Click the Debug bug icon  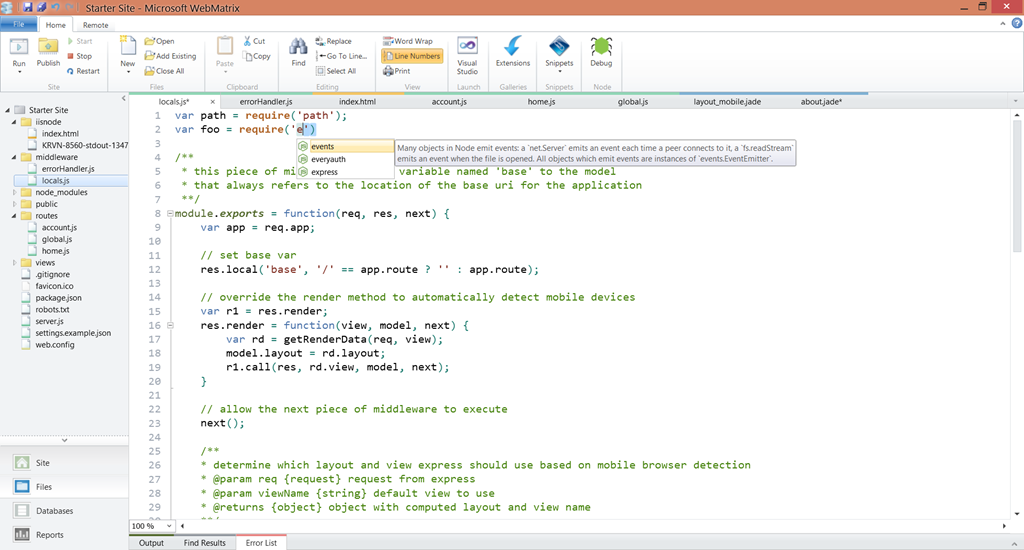[x=601, y=47]
